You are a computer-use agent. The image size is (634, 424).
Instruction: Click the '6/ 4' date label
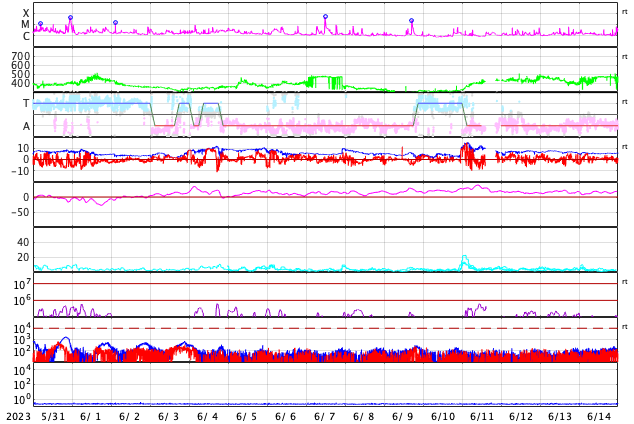coord(207,417)
